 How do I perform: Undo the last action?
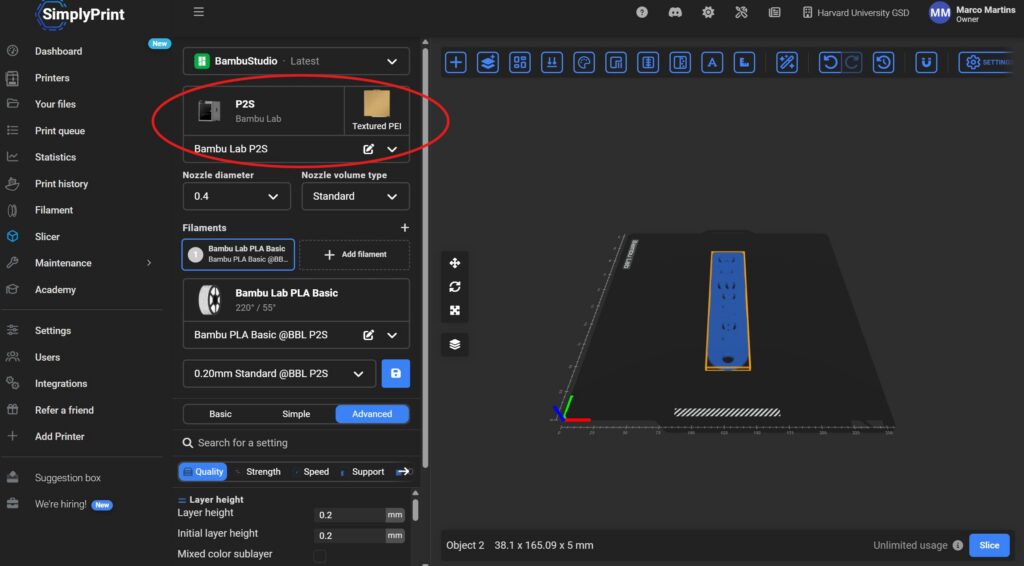(829, 63)
